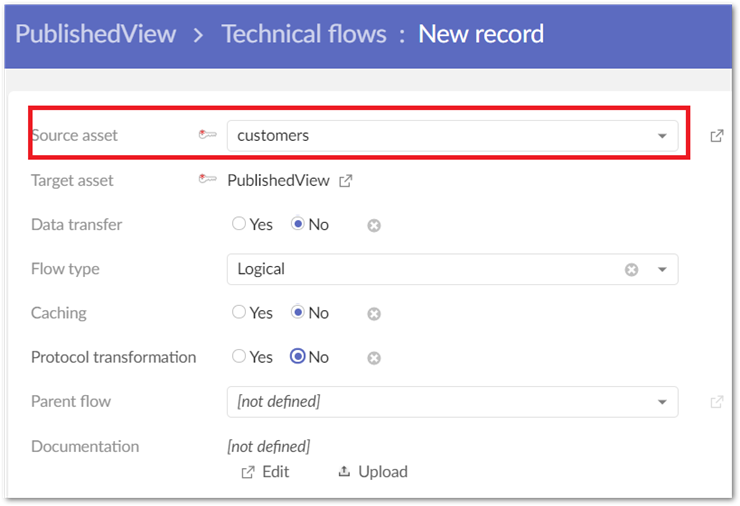This screenshot has width=740, height=506.
Task: Expand the Flow type dropdown
Action: (661, 269)
